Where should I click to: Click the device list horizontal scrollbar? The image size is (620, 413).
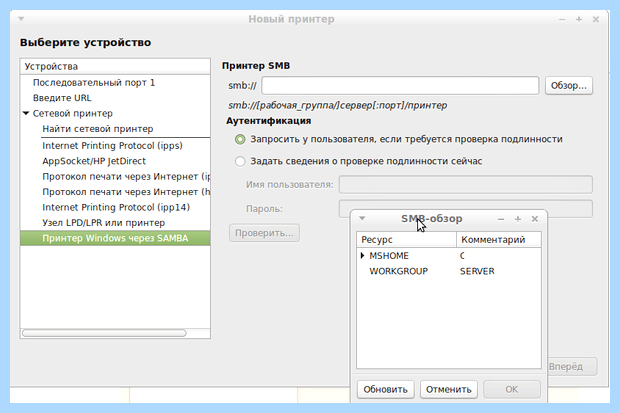coord(104,333)
